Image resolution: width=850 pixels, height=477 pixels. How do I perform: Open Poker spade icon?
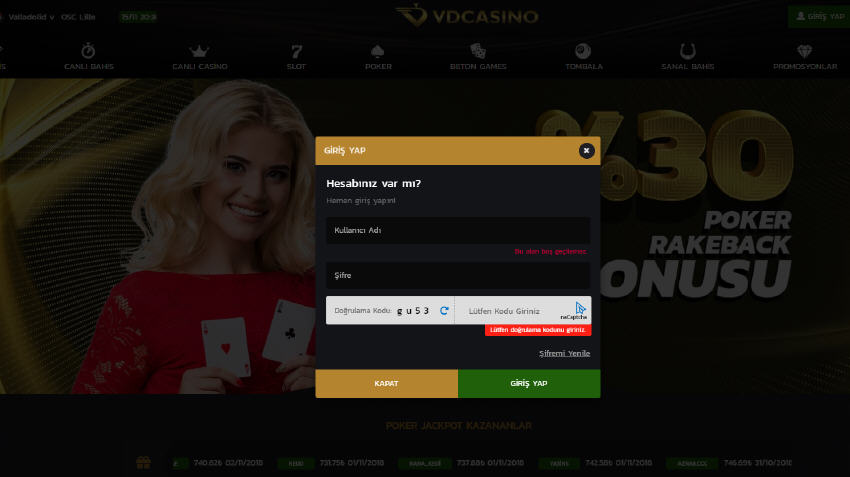coord(378,51)
